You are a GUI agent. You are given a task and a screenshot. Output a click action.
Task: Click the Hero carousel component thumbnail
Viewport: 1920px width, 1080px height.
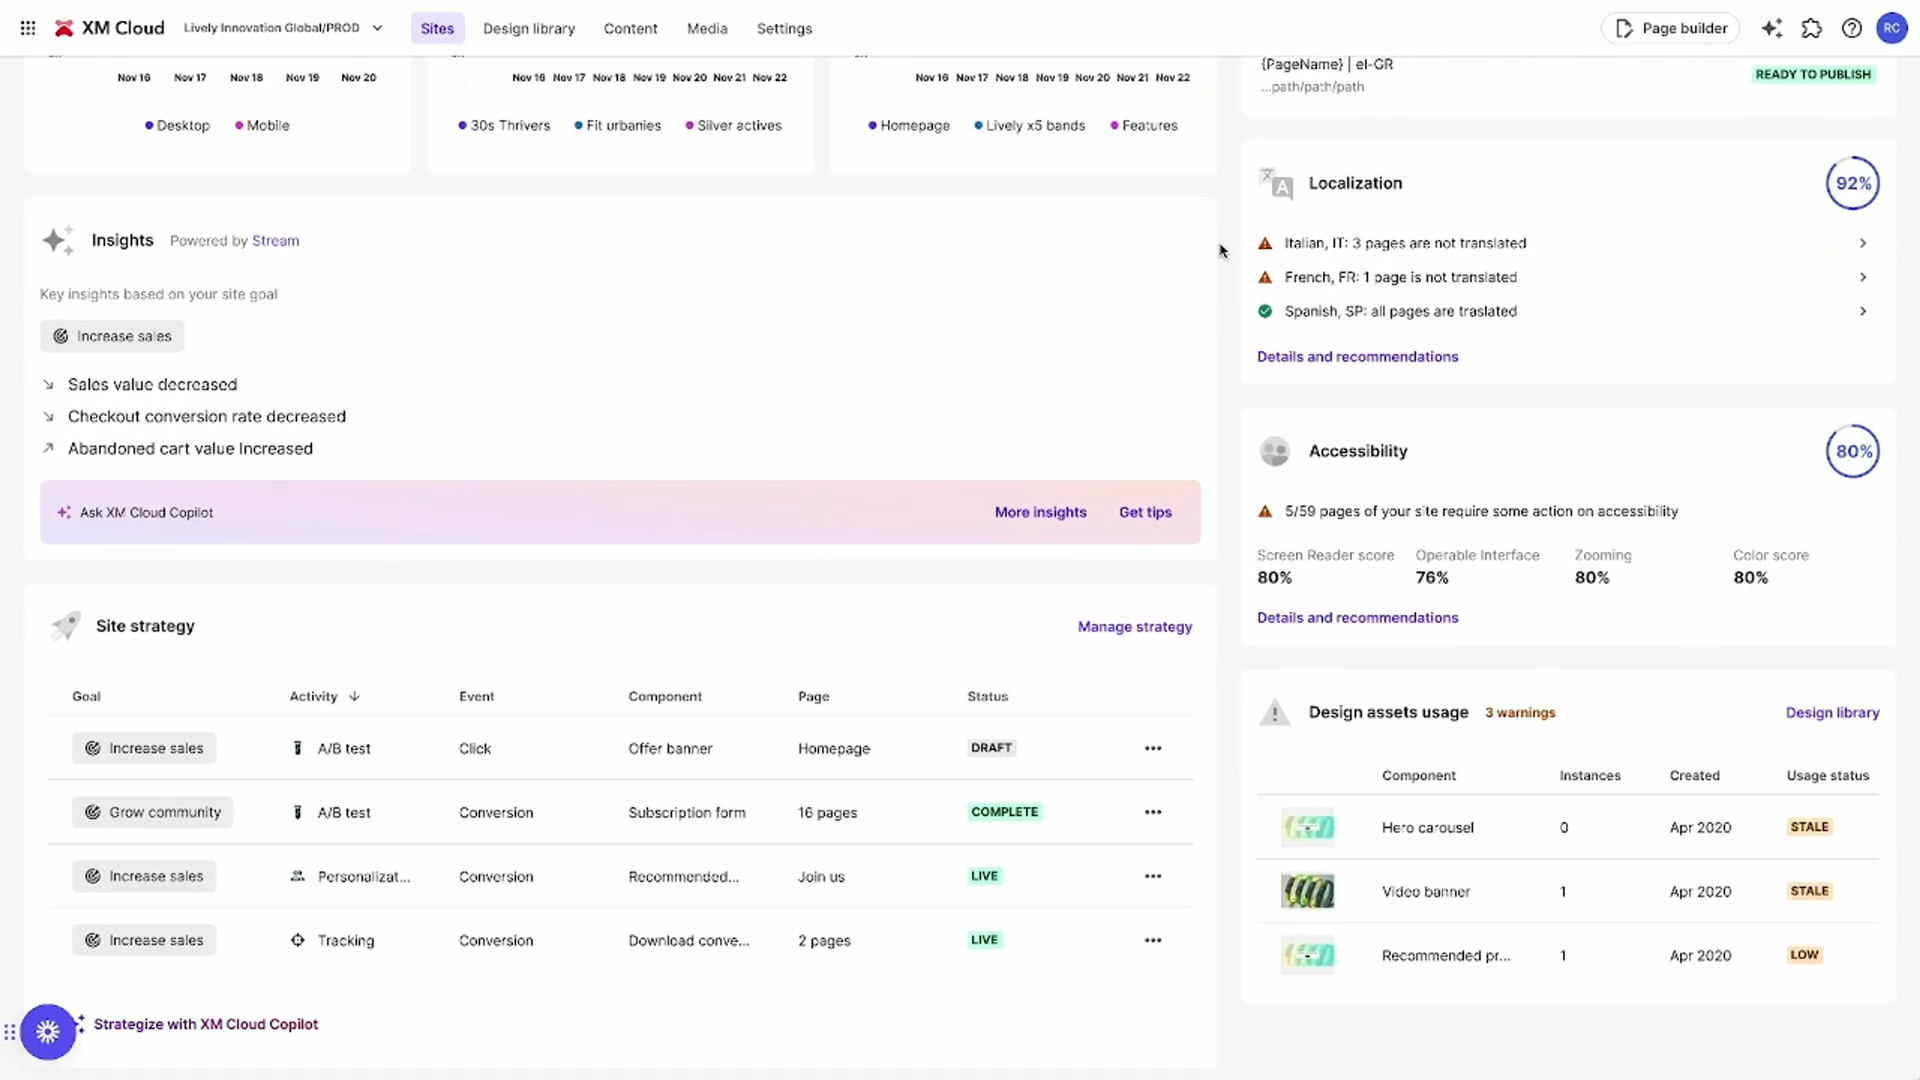click(1307, 827)
